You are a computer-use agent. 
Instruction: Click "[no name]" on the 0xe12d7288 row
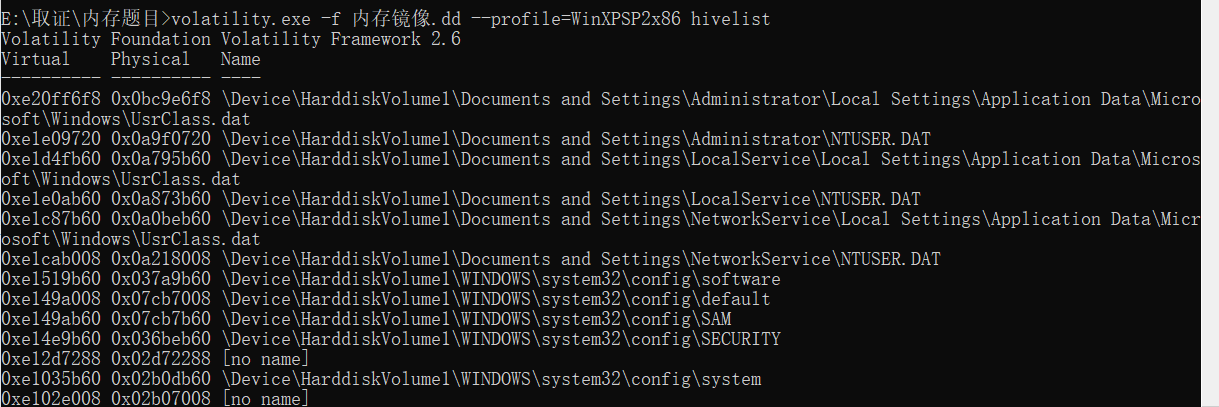[266, 359]
